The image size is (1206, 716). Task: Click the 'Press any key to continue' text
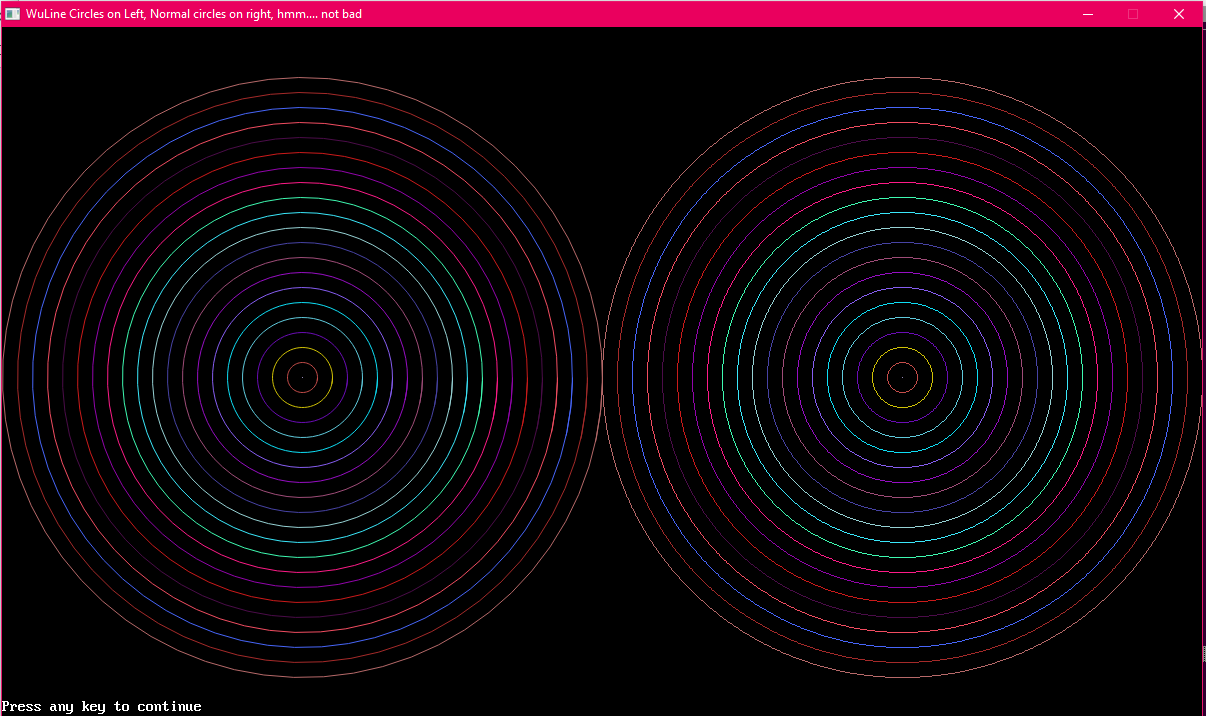pyautogui.click(x=102, y=707)
